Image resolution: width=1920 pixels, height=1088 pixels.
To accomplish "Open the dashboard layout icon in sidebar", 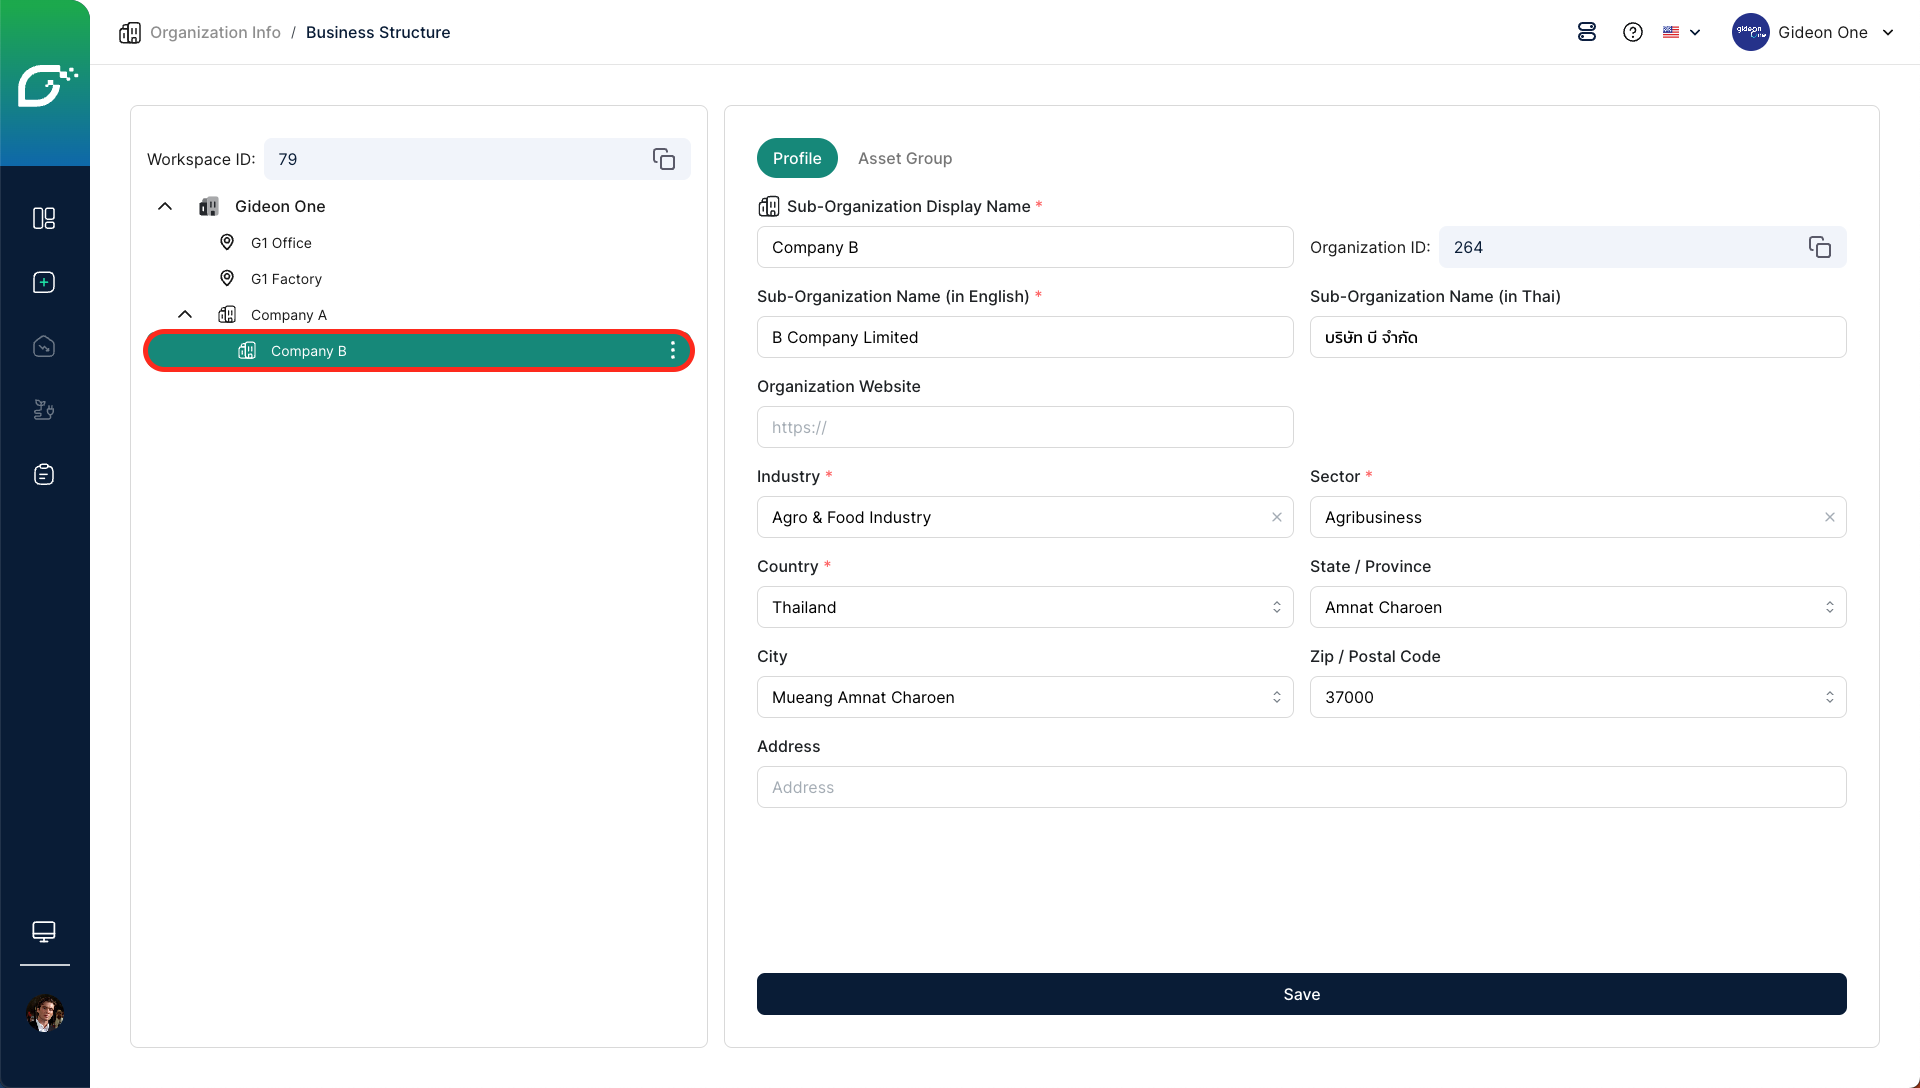I will click(x=44, y=218).
